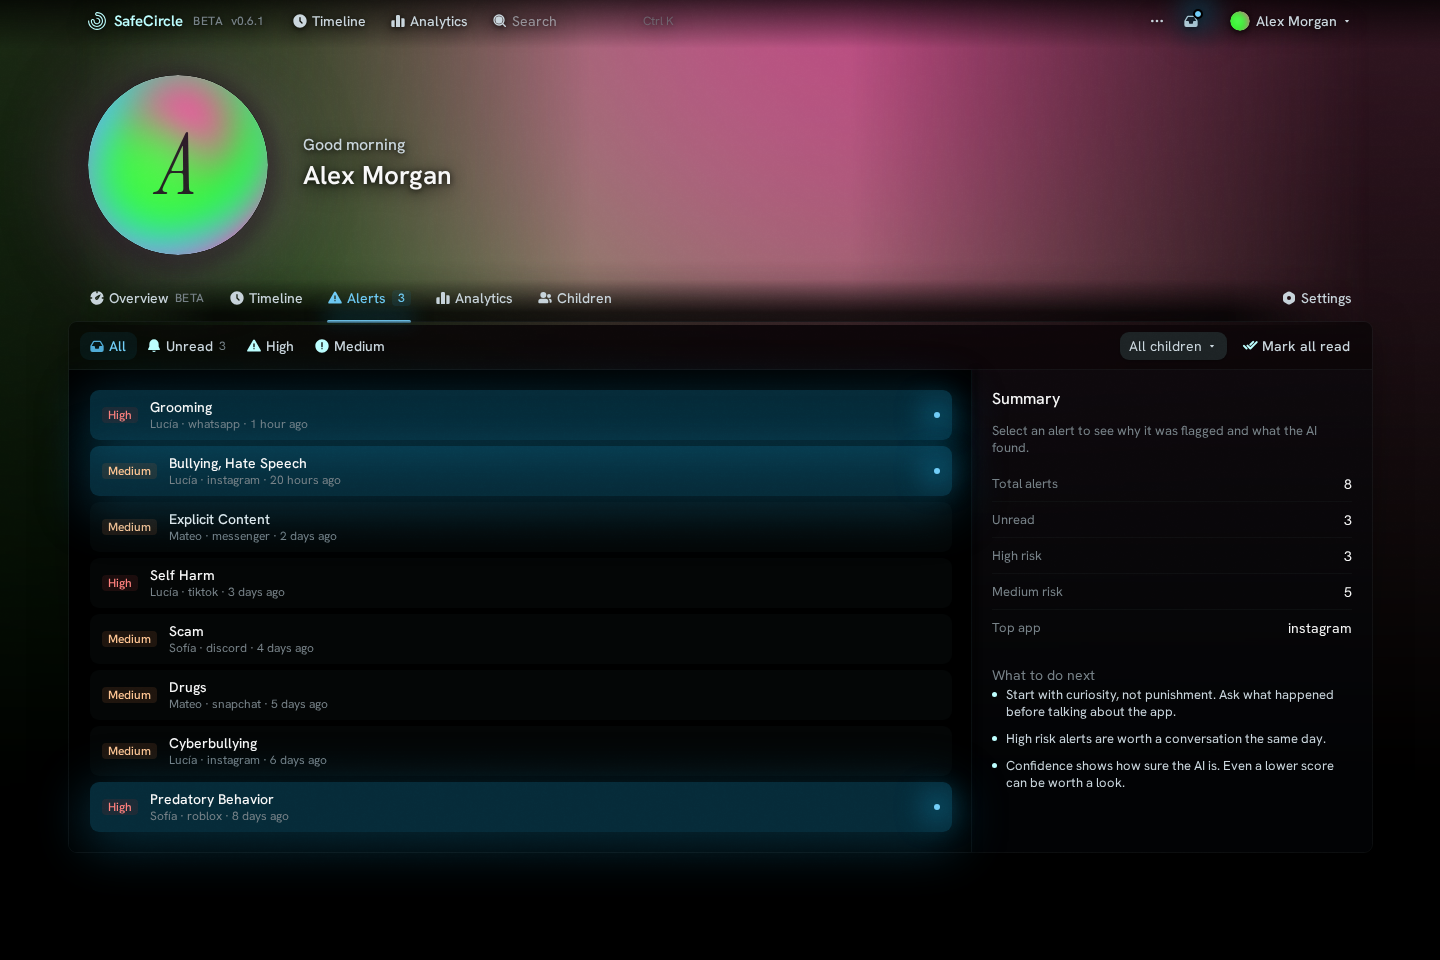This screenshot has height=960, width=1440.
Task: Select the All alerts filter
Action: click(108, 346)
